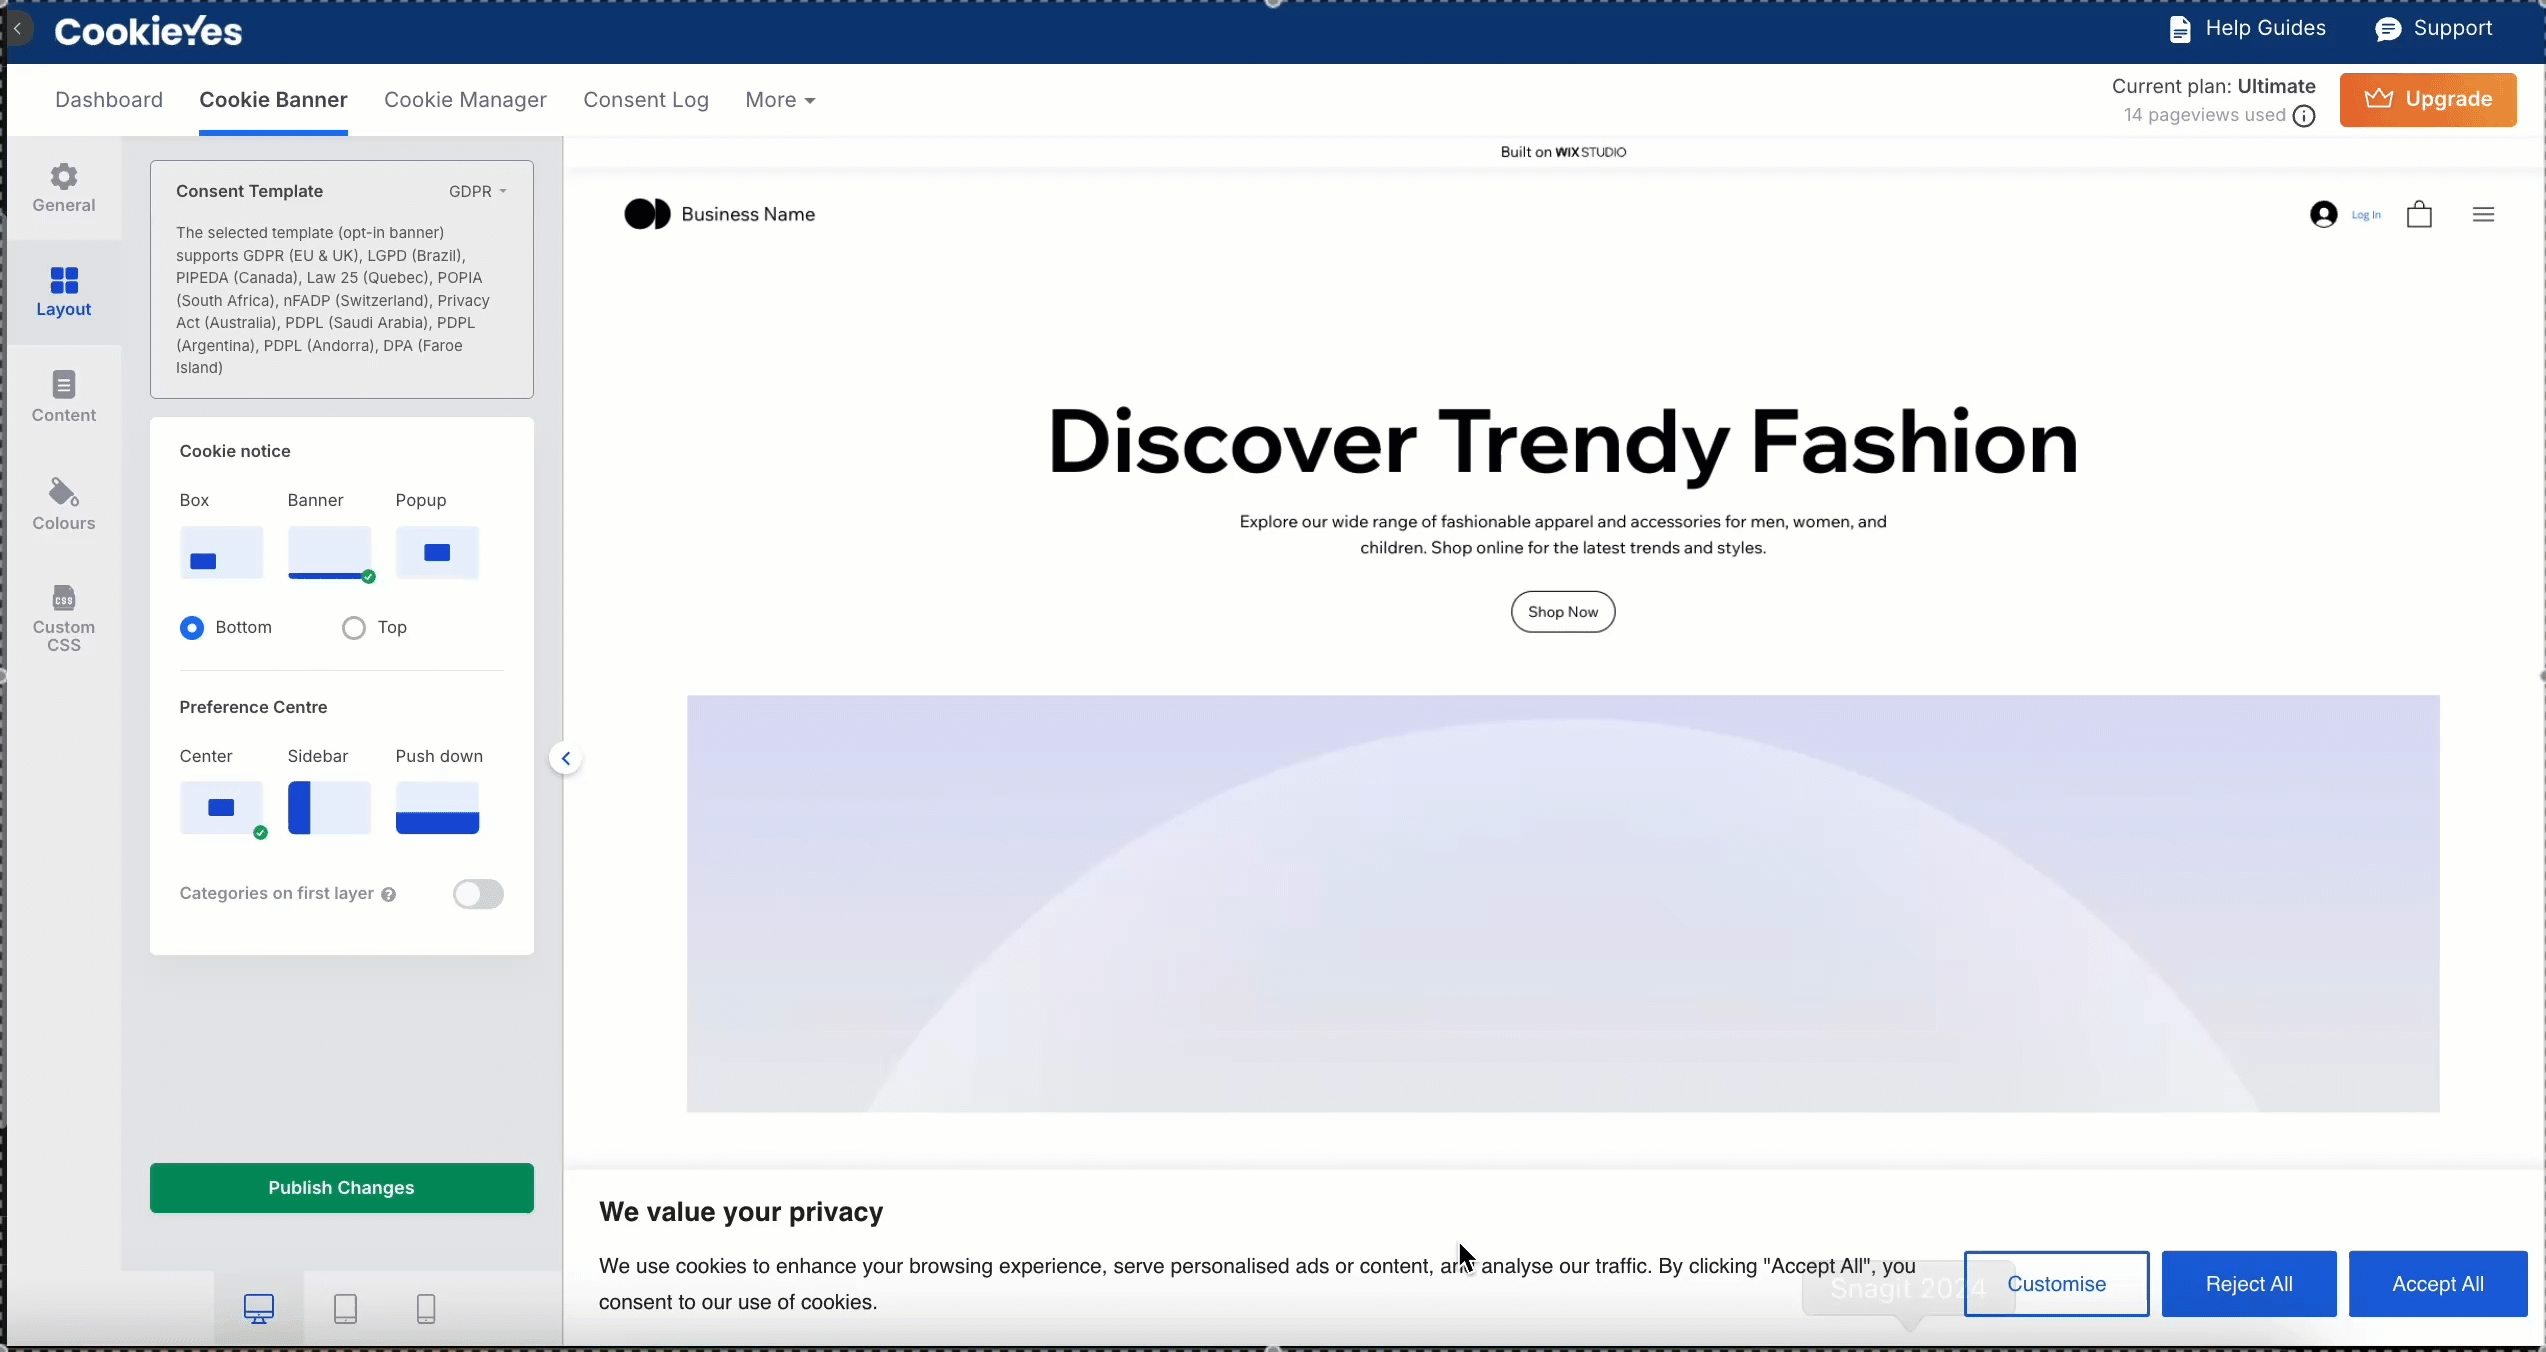The width and height of the screenshot is (2546, 1352).
Task: Choose the Sidebar preference centre layout
Action: click(x=329, y=808)
